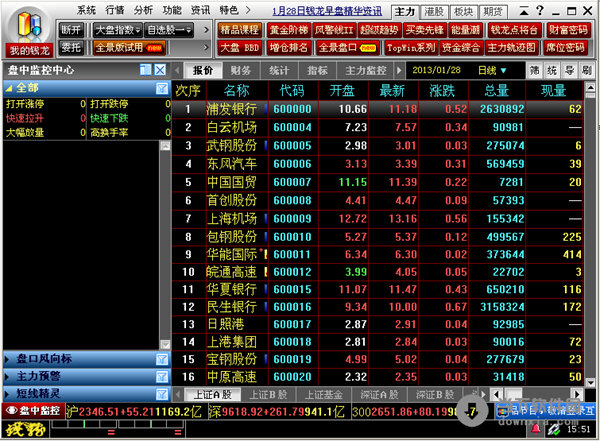Expand the 短线精灵 section
Image resolution: width=600 pixels, height=441 pixels.
7,394
